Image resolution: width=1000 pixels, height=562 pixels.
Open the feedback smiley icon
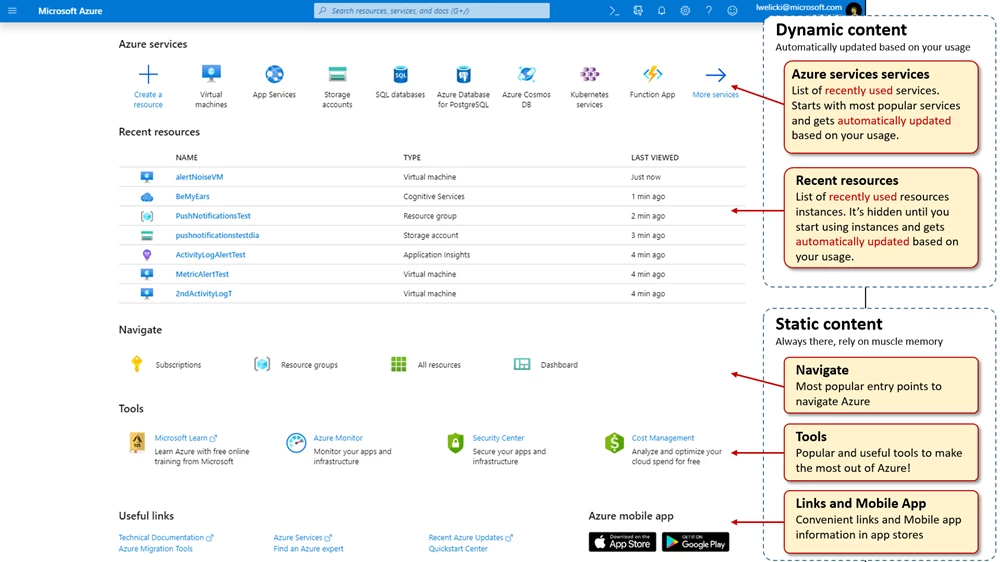(x=732, y=11)
